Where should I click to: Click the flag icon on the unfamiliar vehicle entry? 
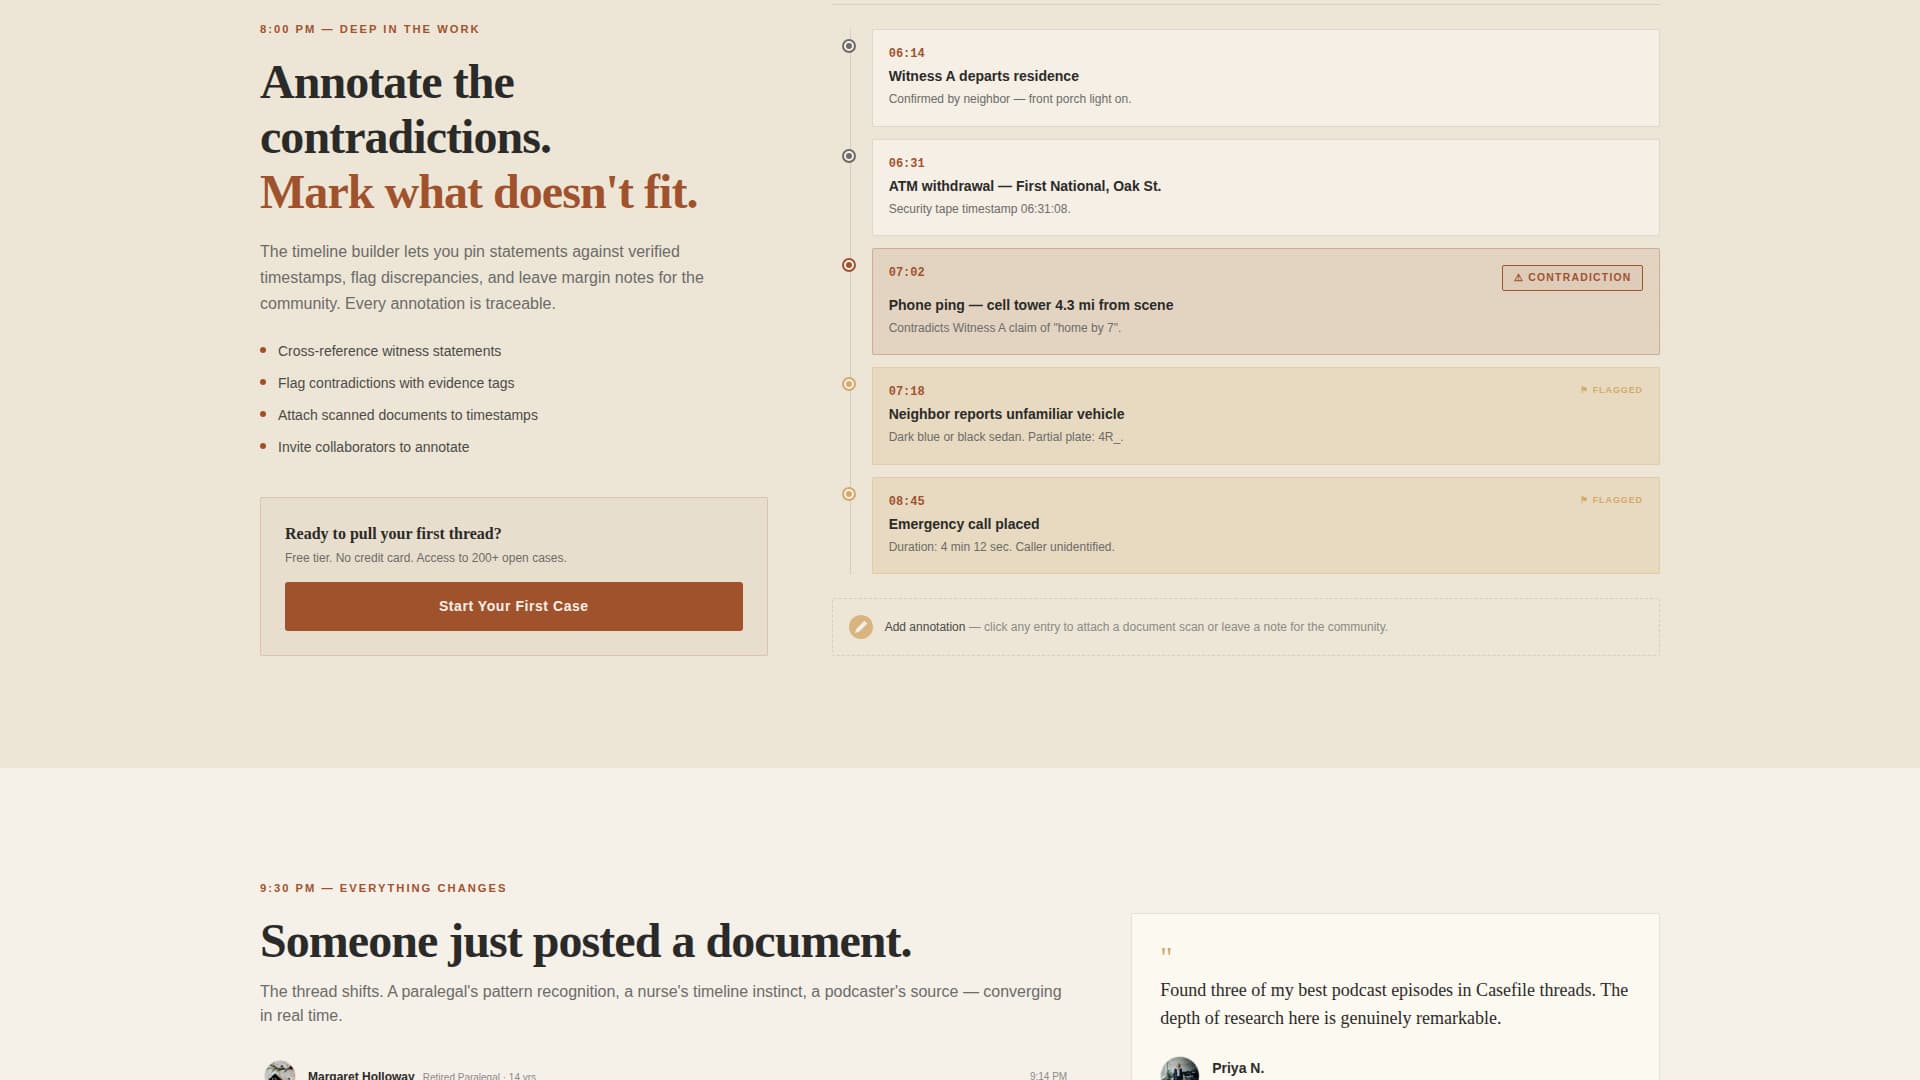click(x=1584, y=390)
